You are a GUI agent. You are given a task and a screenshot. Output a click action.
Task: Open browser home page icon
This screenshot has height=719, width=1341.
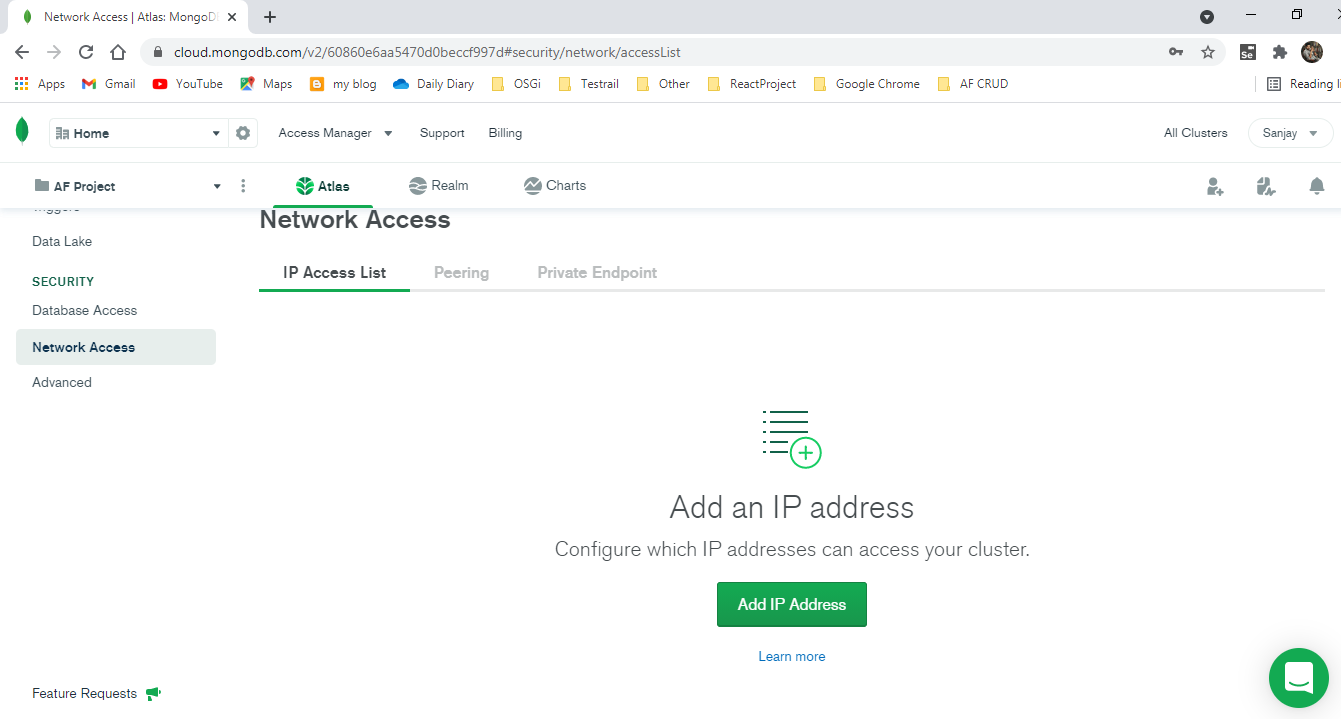pos(118,52)
